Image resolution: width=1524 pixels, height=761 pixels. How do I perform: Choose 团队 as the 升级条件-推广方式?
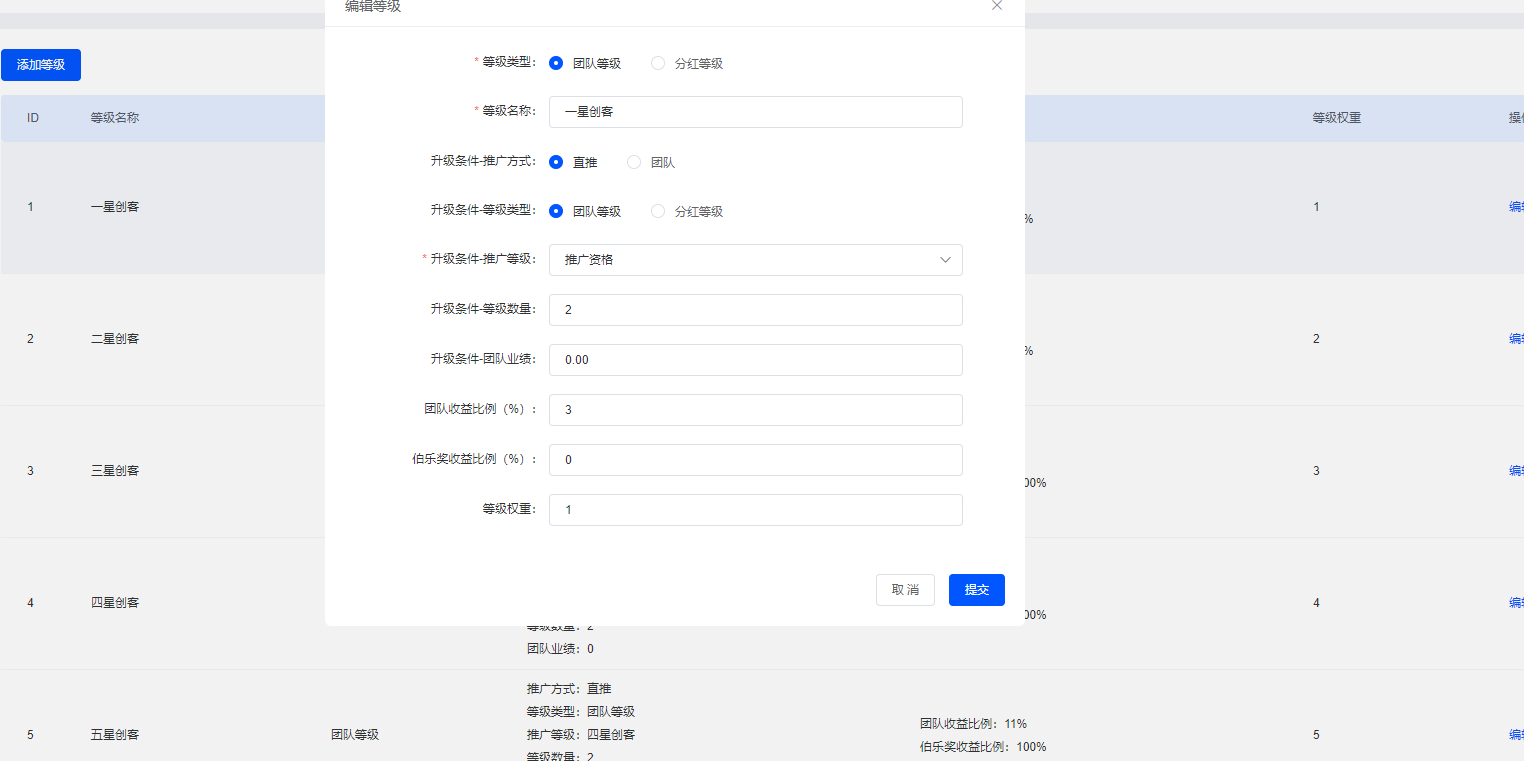(635, 161)
